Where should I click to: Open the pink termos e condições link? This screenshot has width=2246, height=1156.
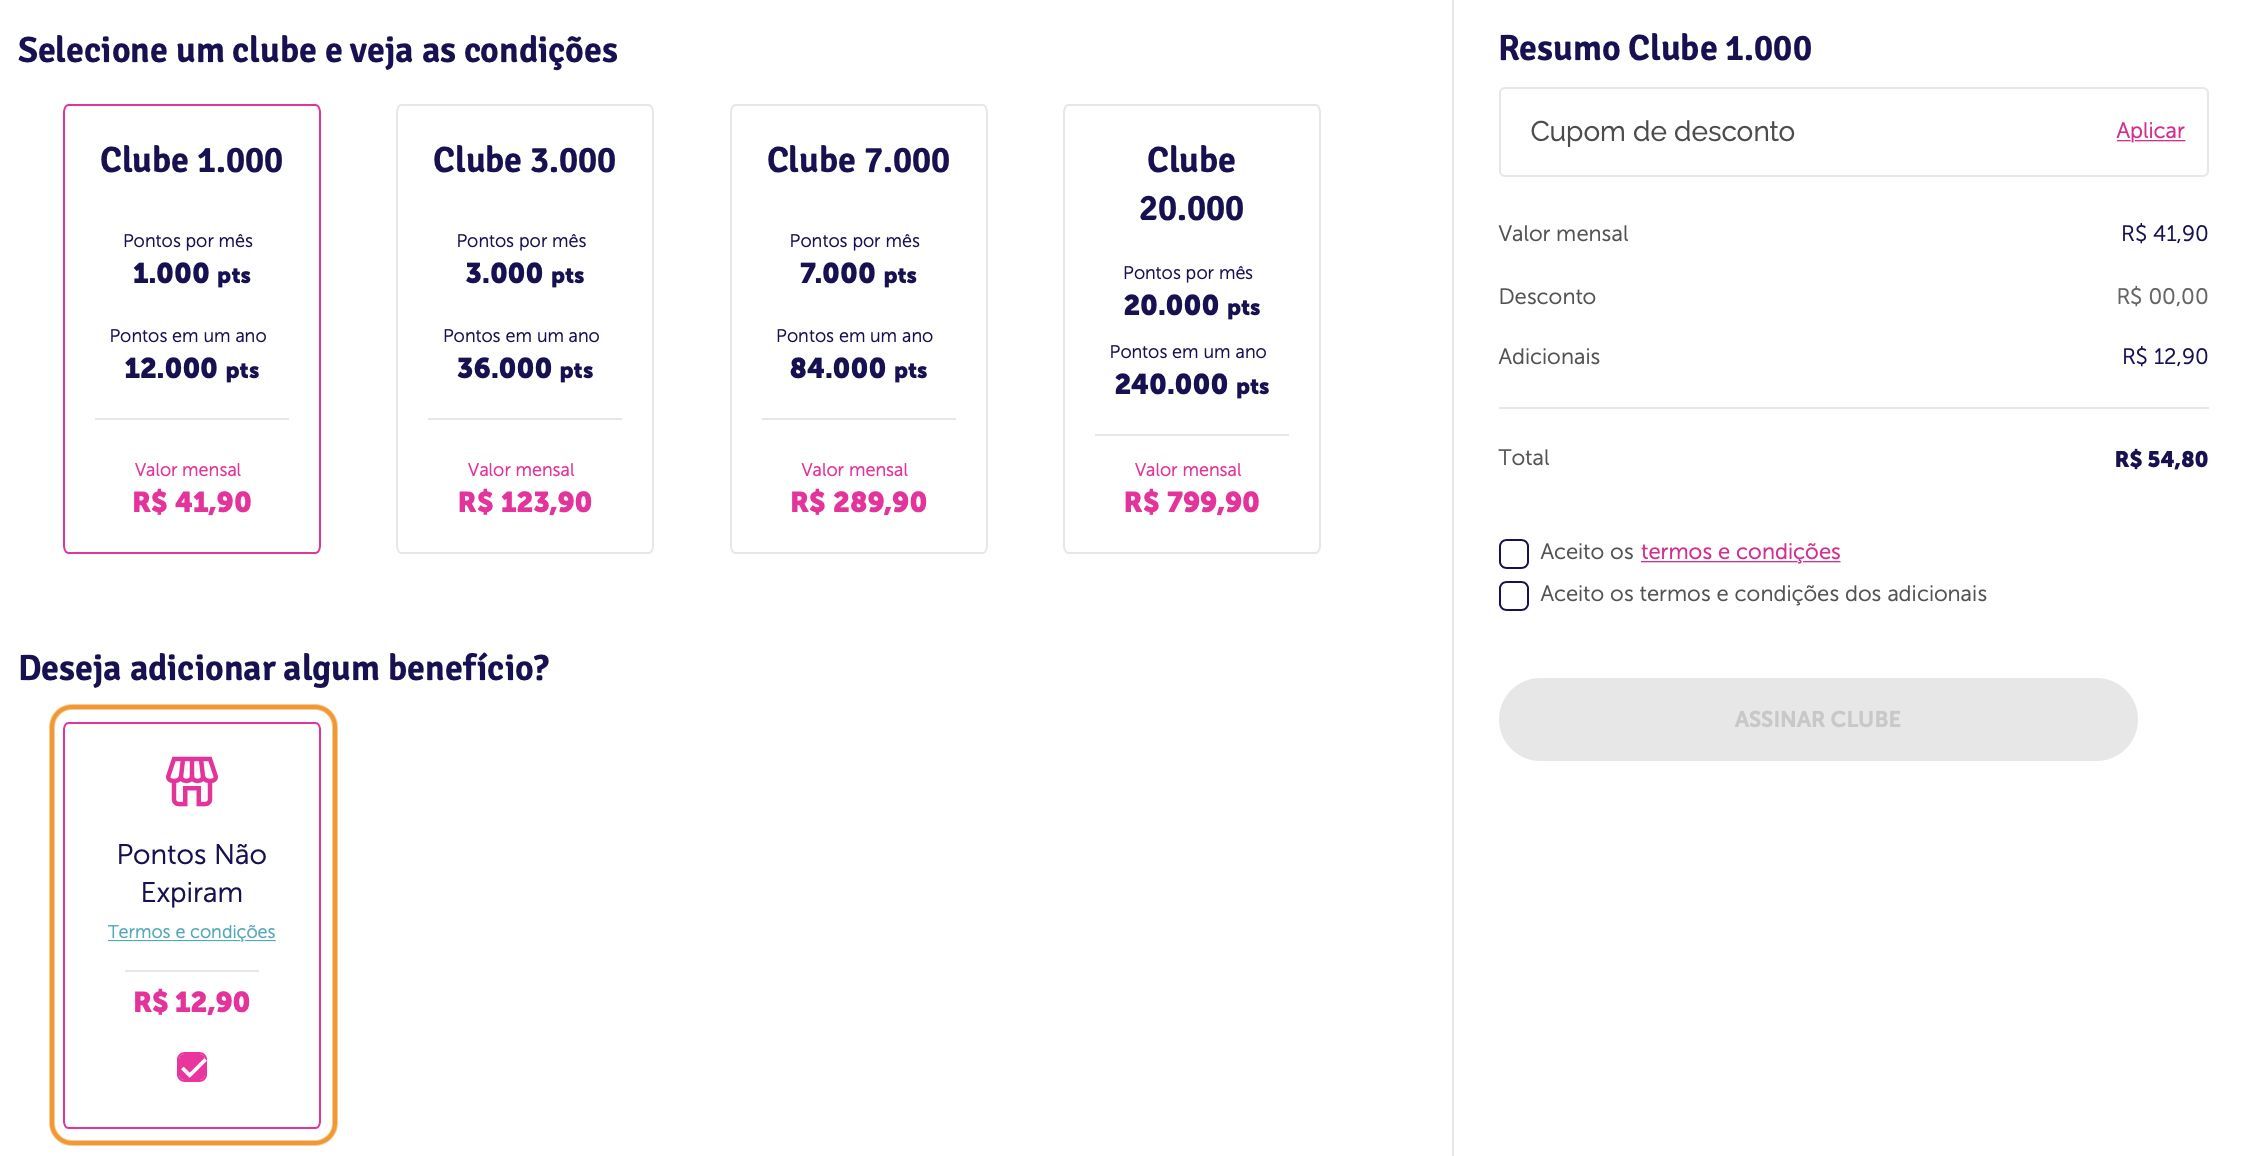tap(1740, 552)
